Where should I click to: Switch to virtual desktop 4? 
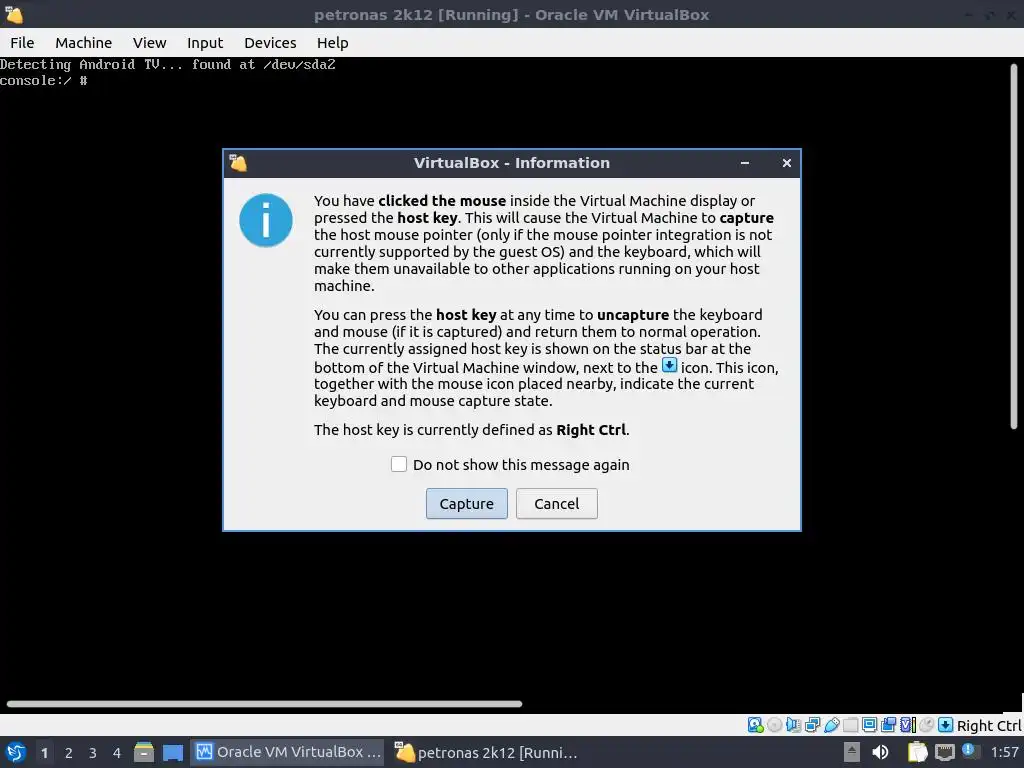pyautogui.click(x=117, y=752)
